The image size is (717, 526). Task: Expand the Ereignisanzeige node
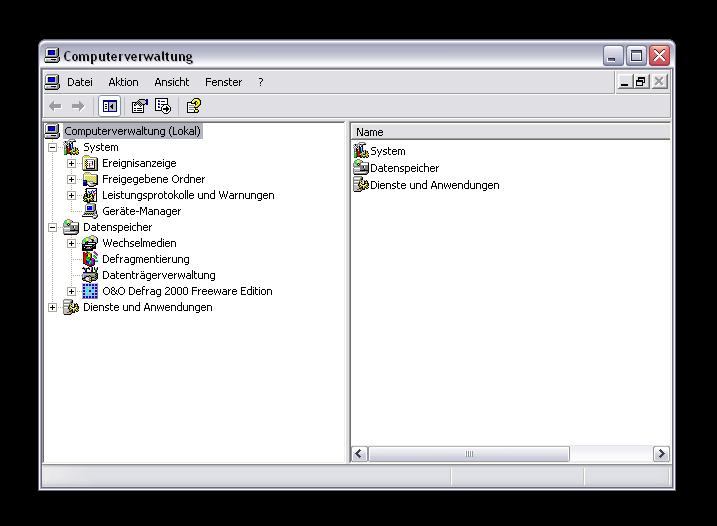71,163
